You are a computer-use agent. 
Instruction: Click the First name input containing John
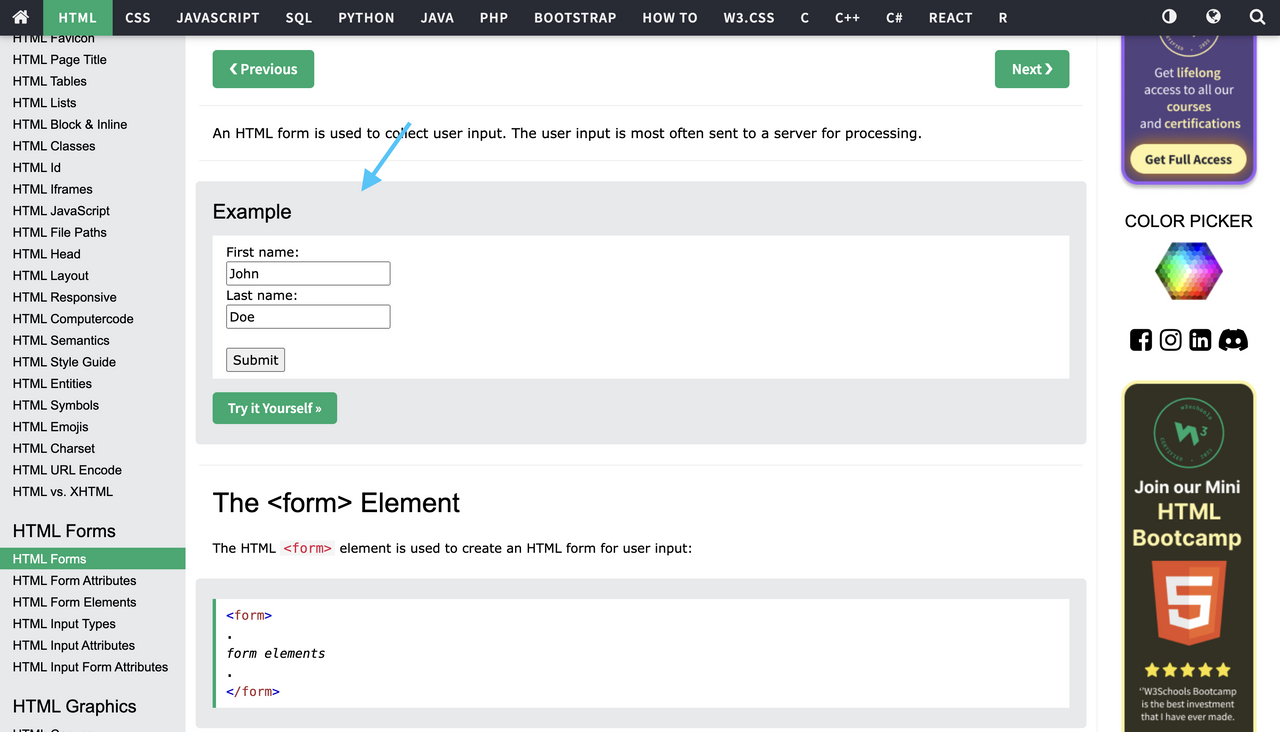[x=307, y=273]
